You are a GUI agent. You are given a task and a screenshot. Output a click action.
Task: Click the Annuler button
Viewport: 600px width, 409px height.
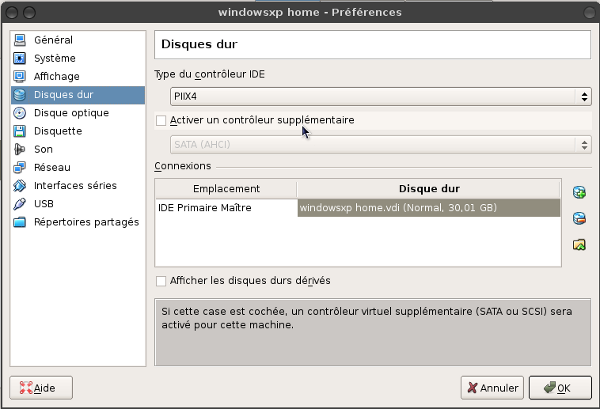(491, 388)
